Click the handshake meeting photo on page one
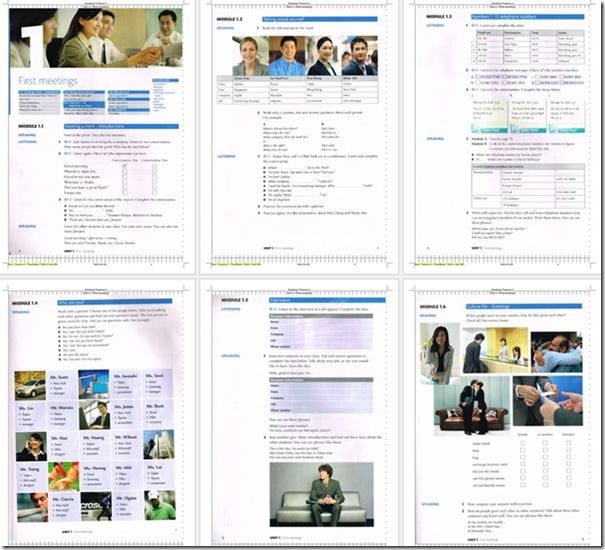 click(x=96, y=37)
